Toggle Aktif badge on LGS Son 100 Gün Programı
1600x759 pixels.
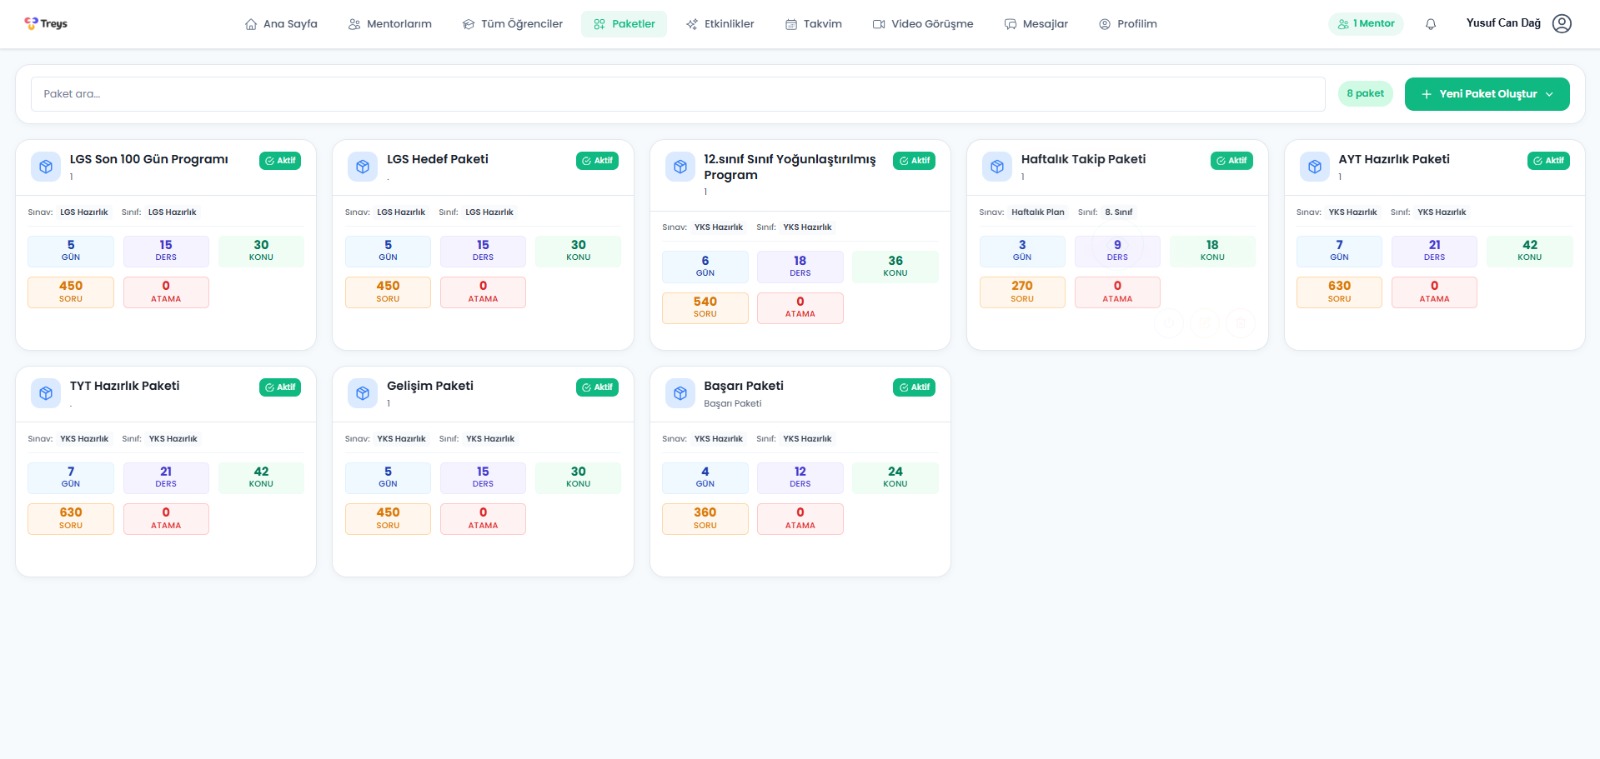click(280, 161)
